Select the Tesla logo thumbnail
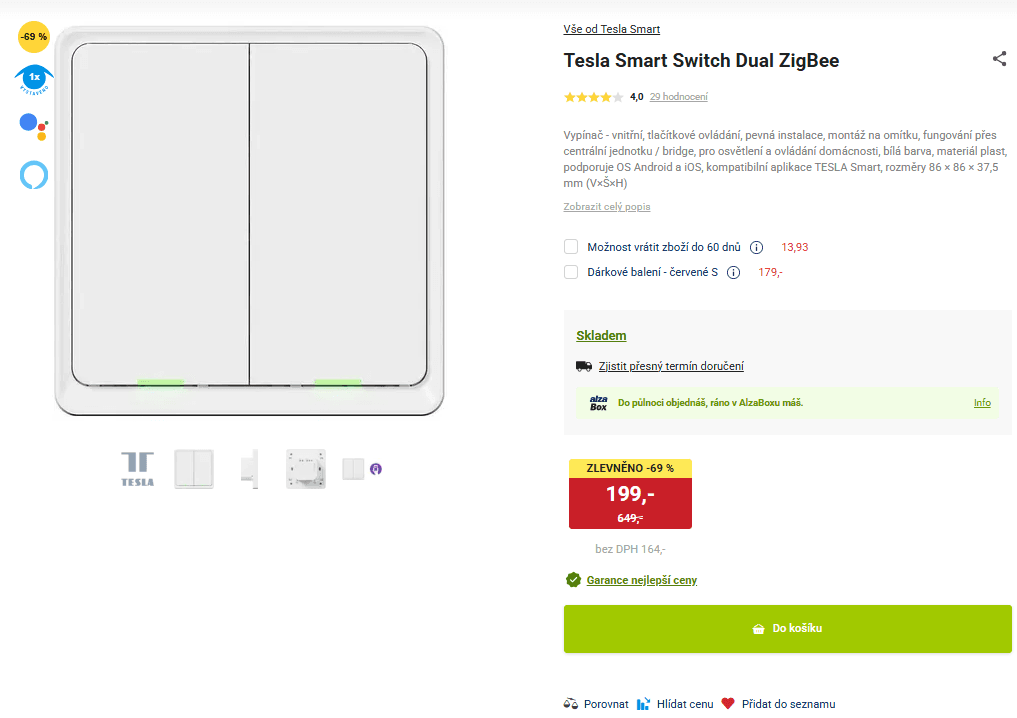The height and width of the screenshot is (718, 1017). pyautogui.click(x=137, y=468)
